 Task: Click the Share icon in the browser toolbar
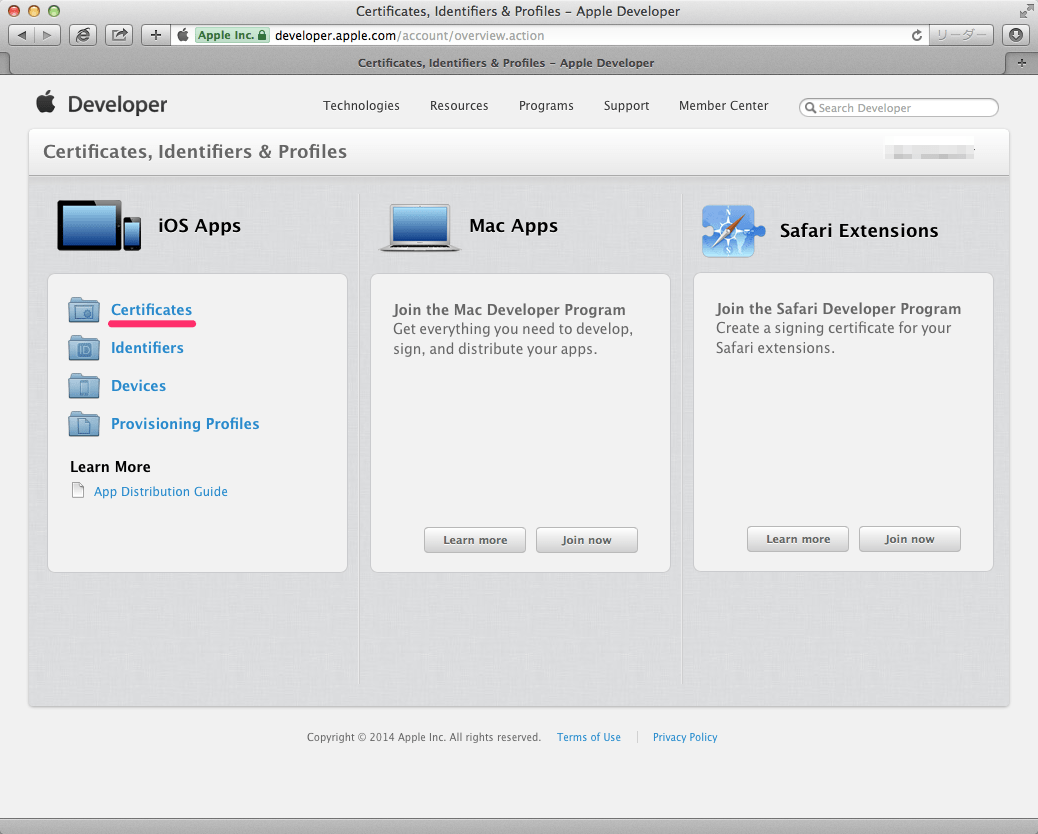(118, 33)
